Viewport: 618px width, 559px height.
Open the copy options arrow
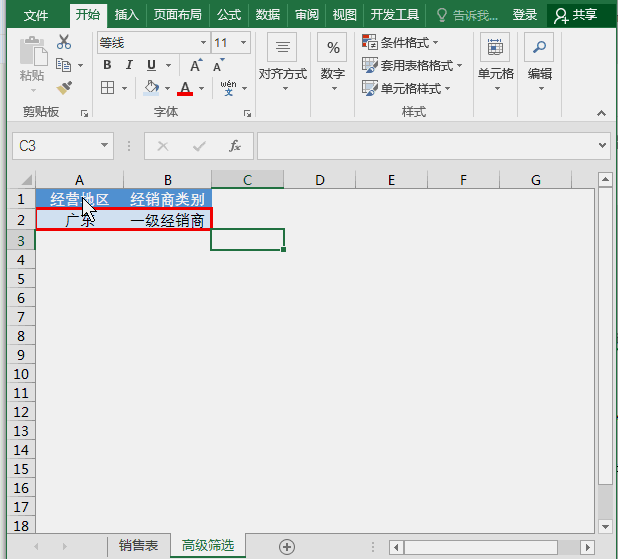pyautogui.click(x=80, y=65)
